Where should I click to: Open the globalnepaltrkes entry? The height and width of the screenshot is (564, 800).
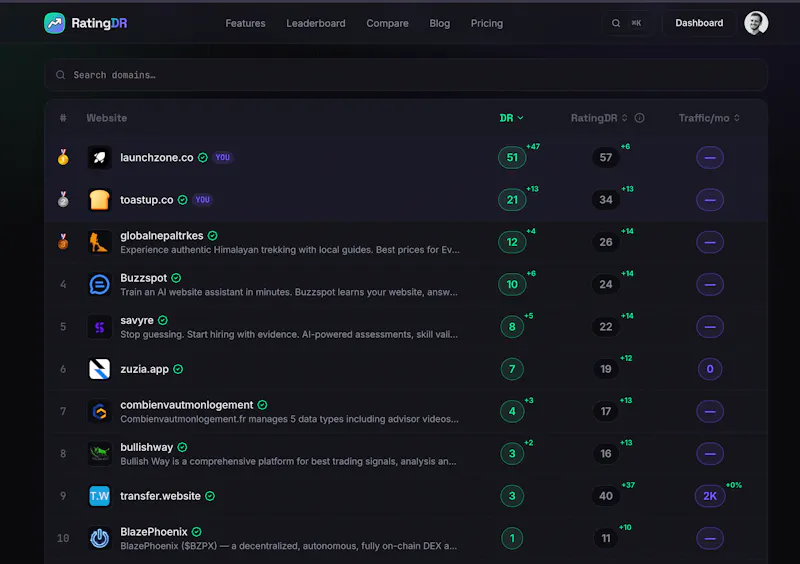(x=162, y=236)
